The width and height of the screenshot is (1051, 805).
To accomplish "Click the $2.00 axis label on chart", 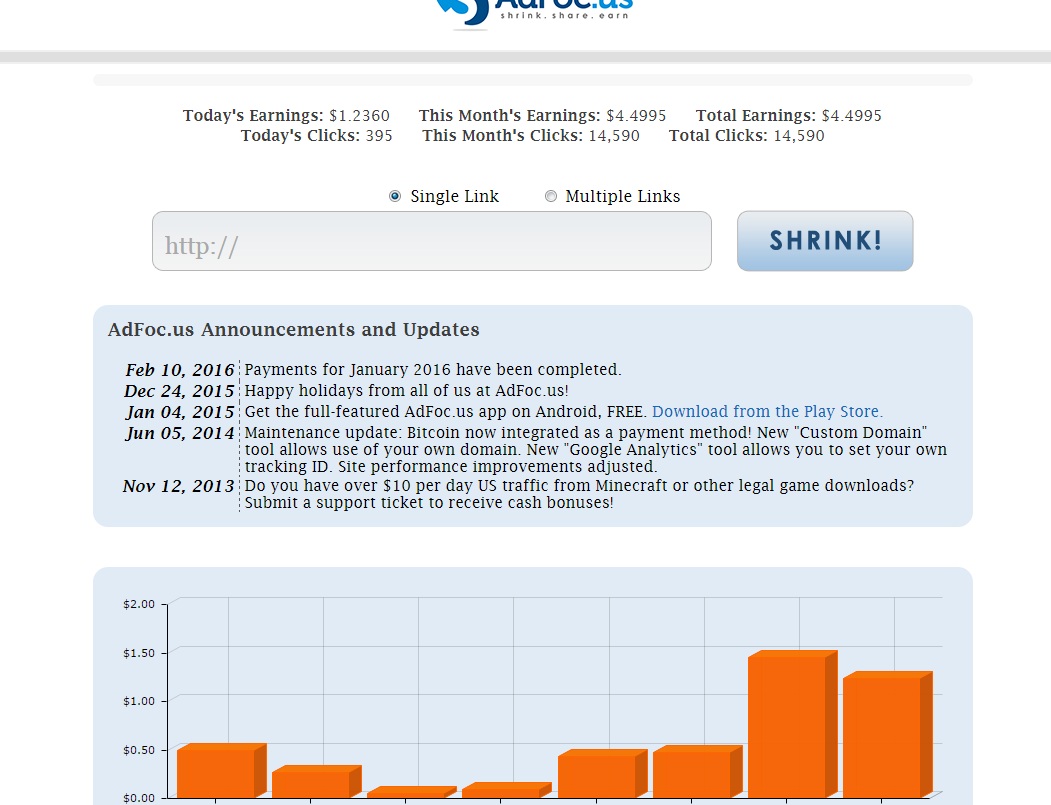I will coord(139,604).
